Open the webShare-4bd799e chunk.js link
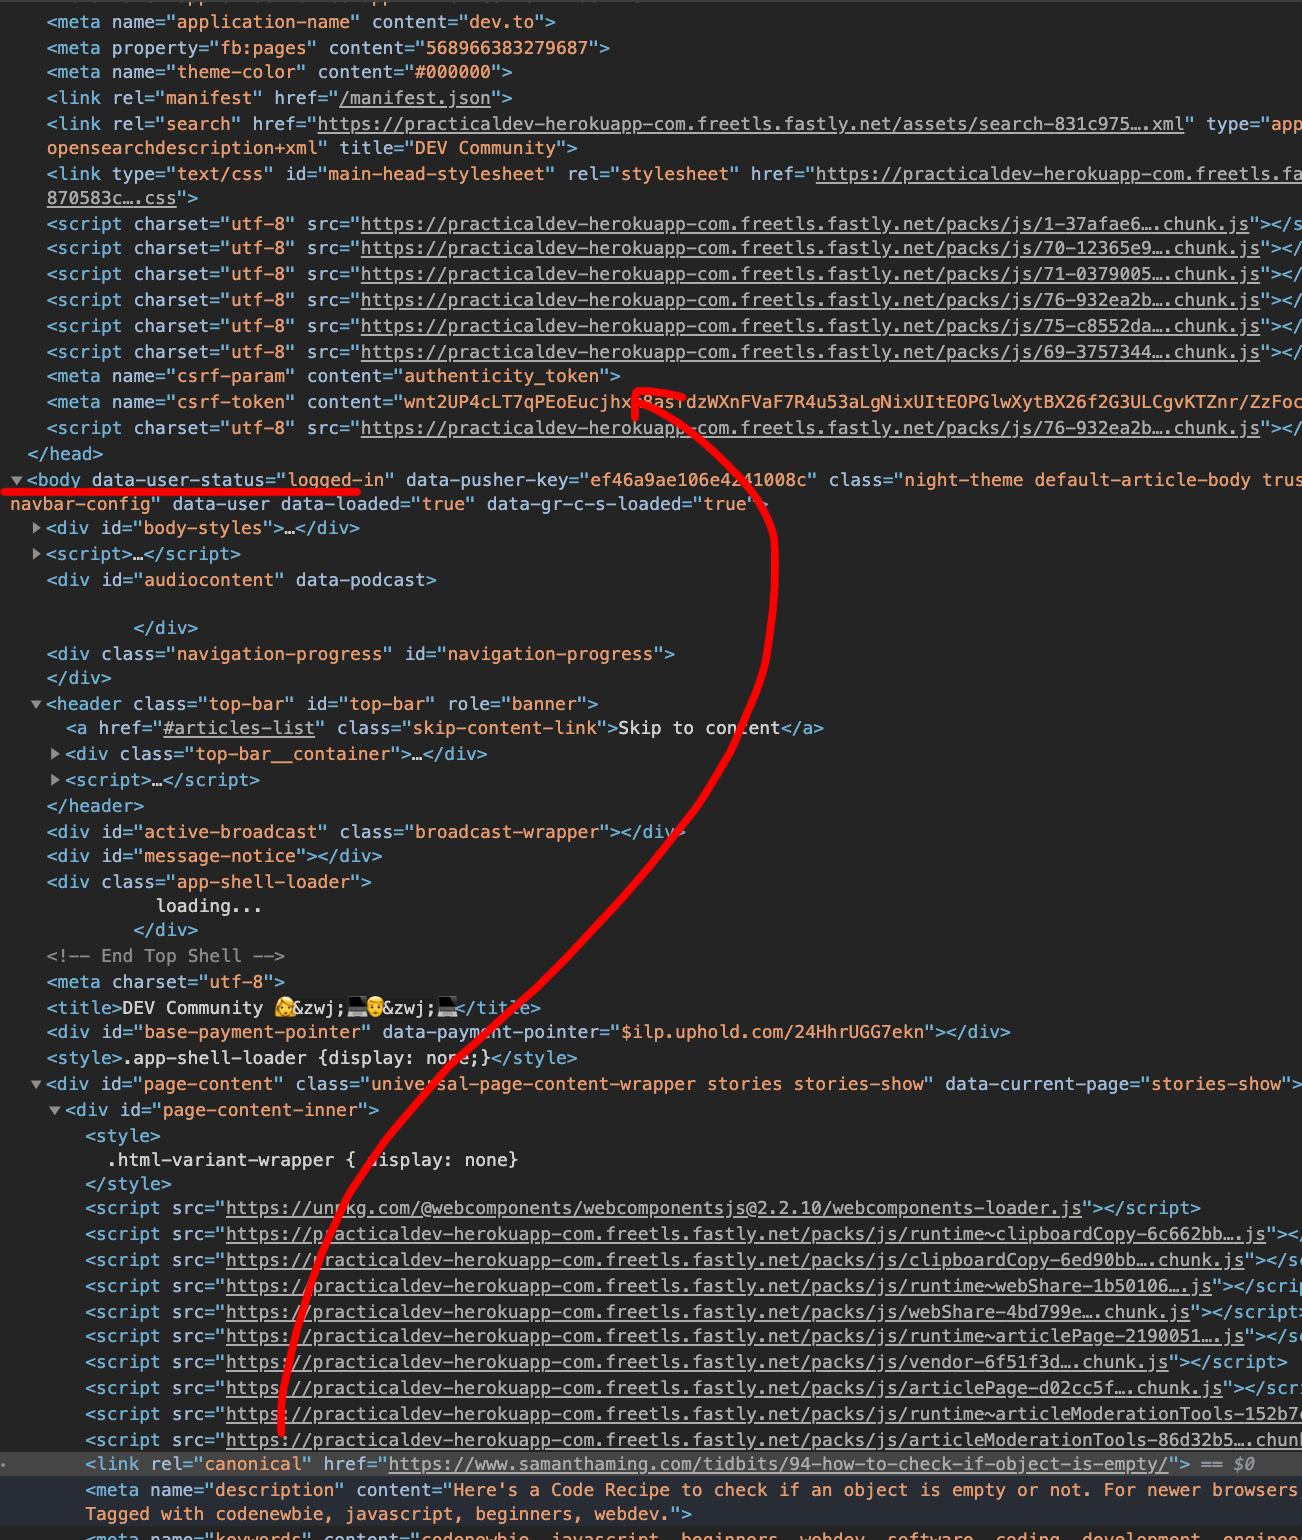 pyautogui.click(x=708, y=1312)
